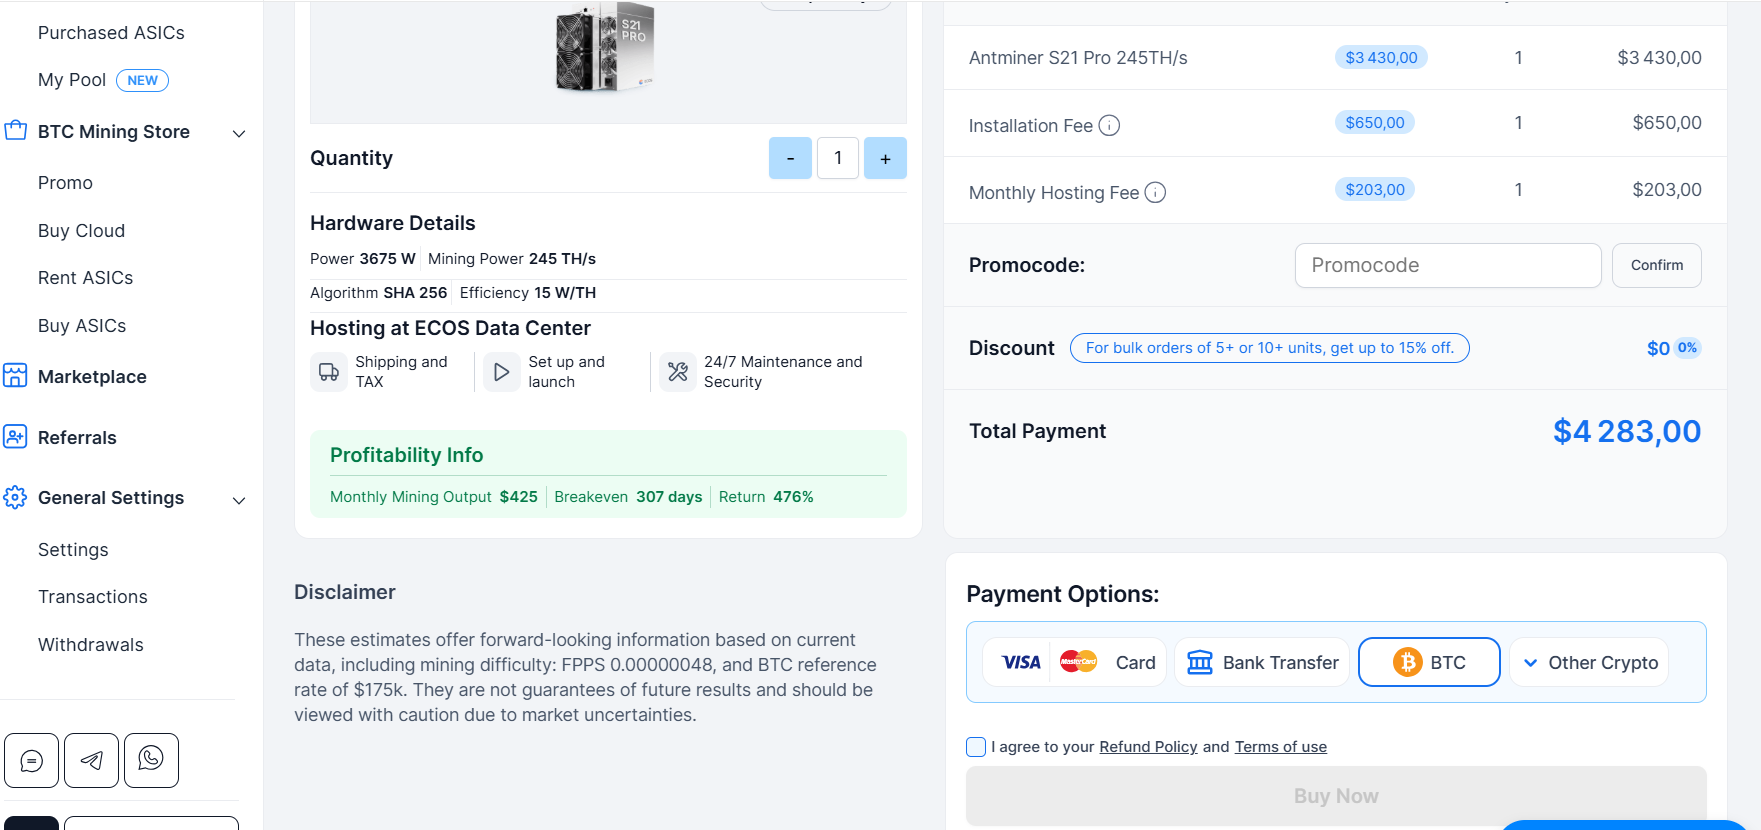Go to Withdrawals in the sidebar
This screenshot has height=830, width=1761.
point(91,645)
